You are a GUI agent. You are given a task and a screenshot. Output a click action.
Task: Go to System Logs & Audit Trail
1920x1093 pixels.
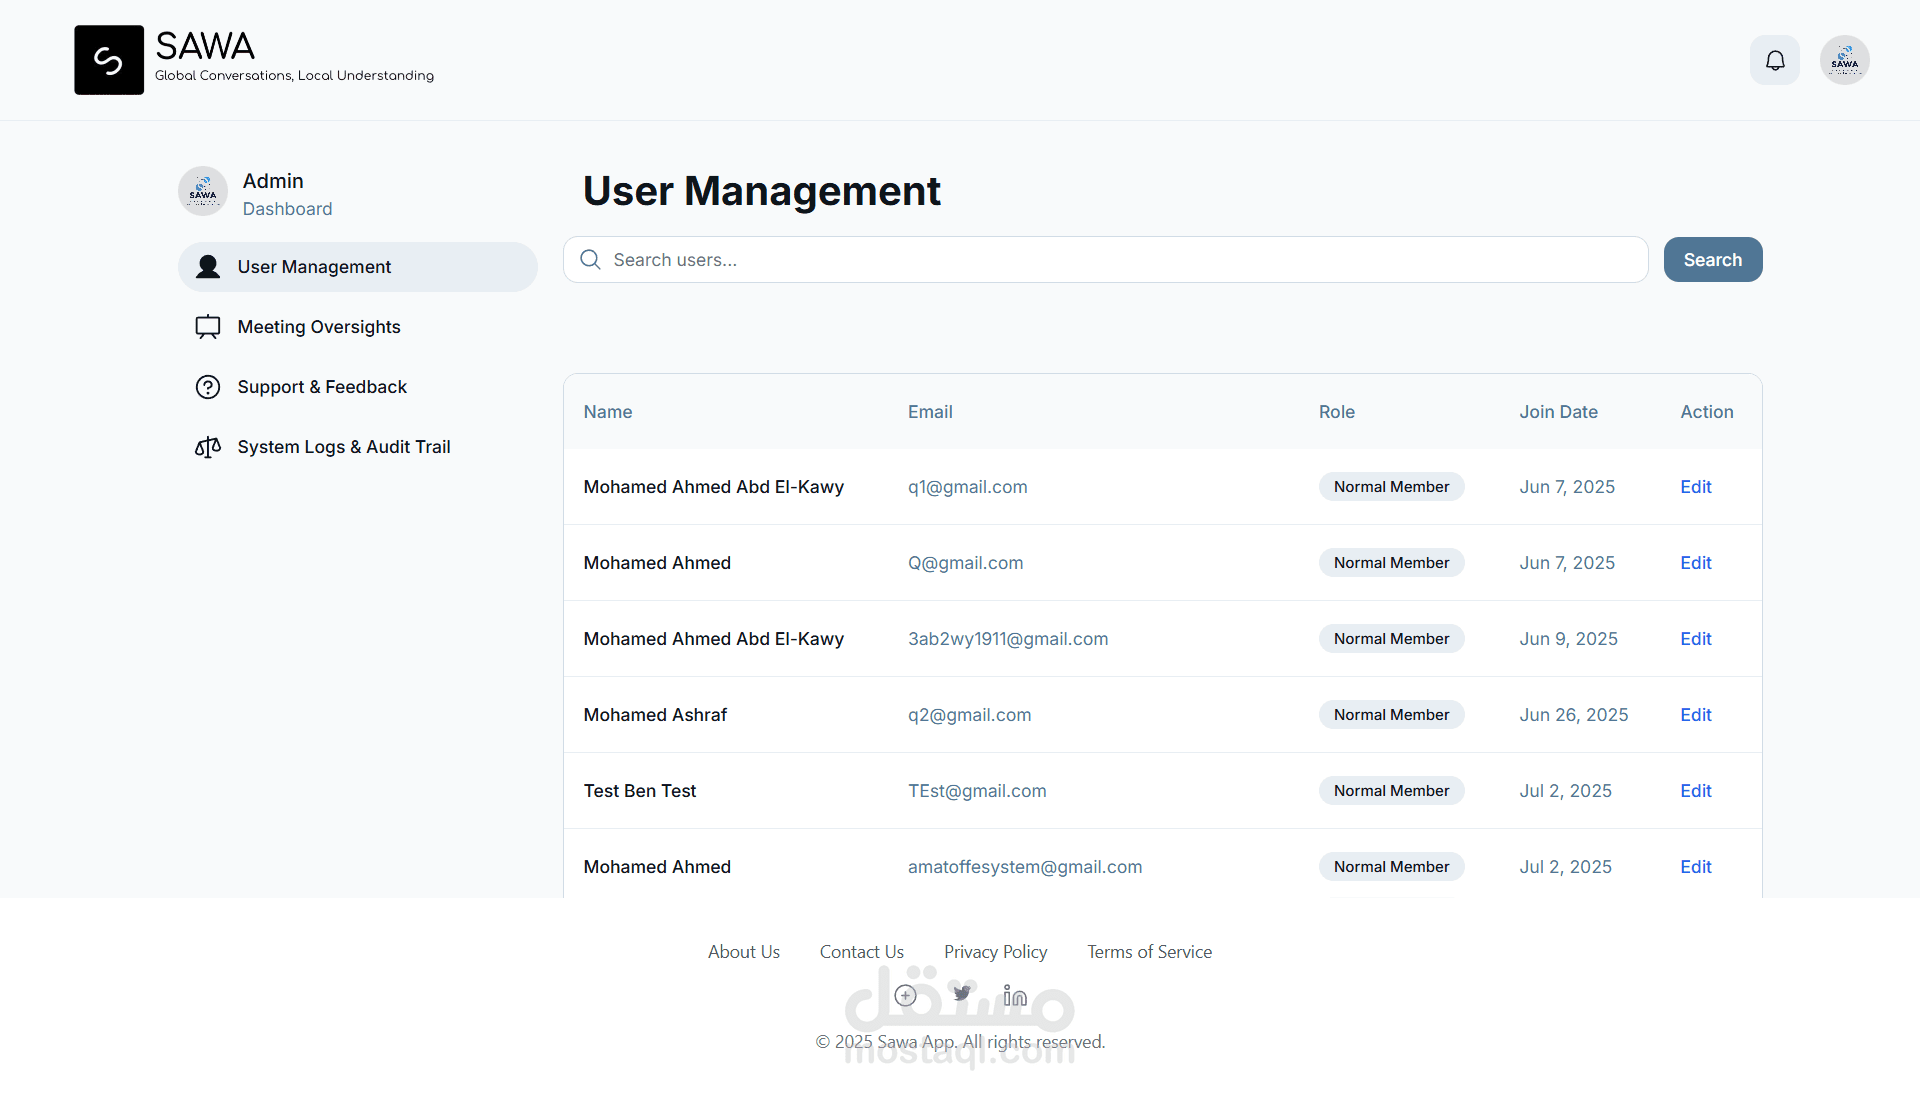click(x=343, y=447)
